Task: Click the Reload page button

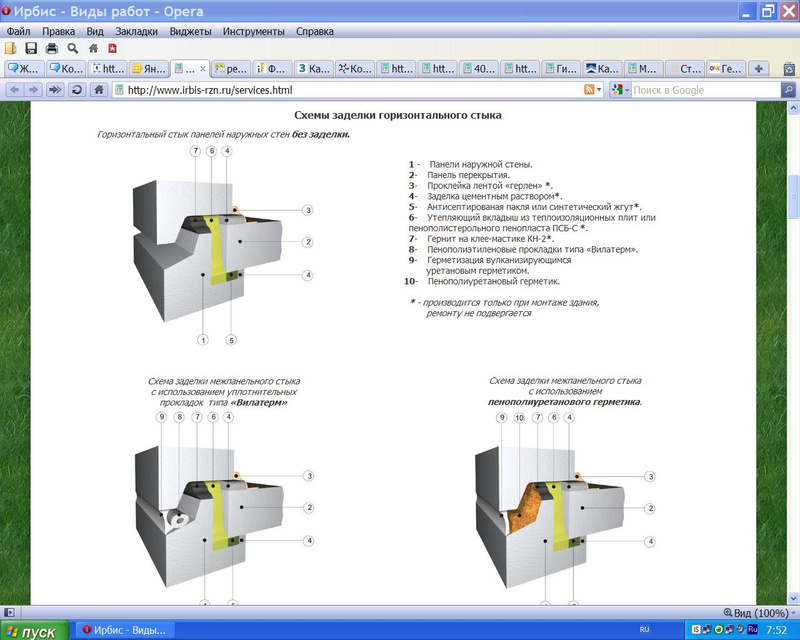Action: coord(77,90)
